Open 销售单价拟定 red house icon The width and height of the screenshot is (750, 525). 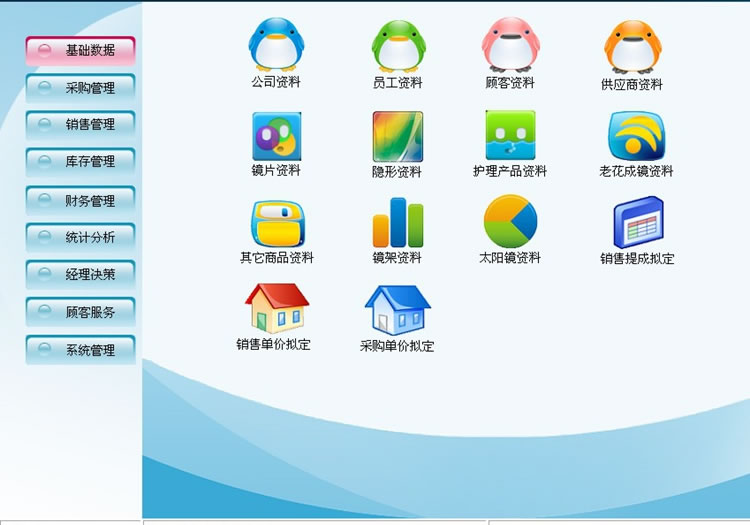276,308
